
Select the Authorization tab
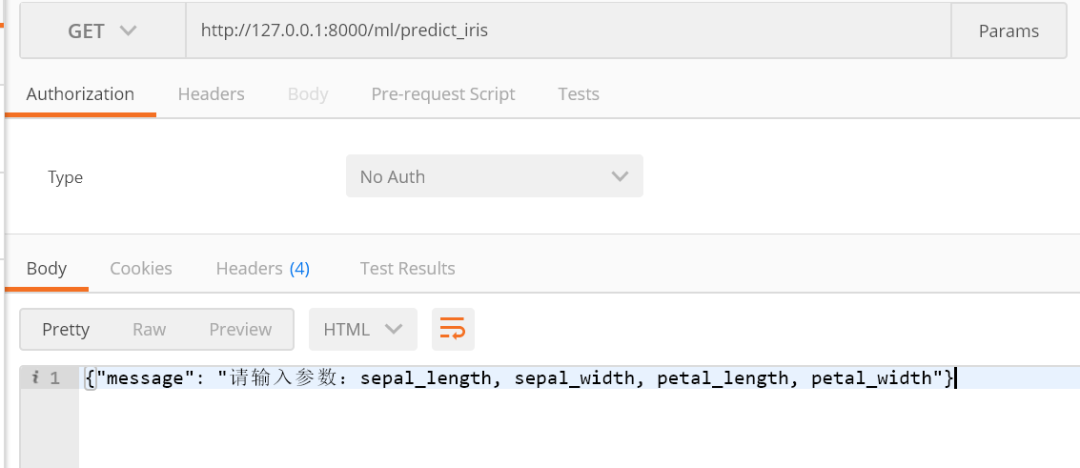coord(80,94)
